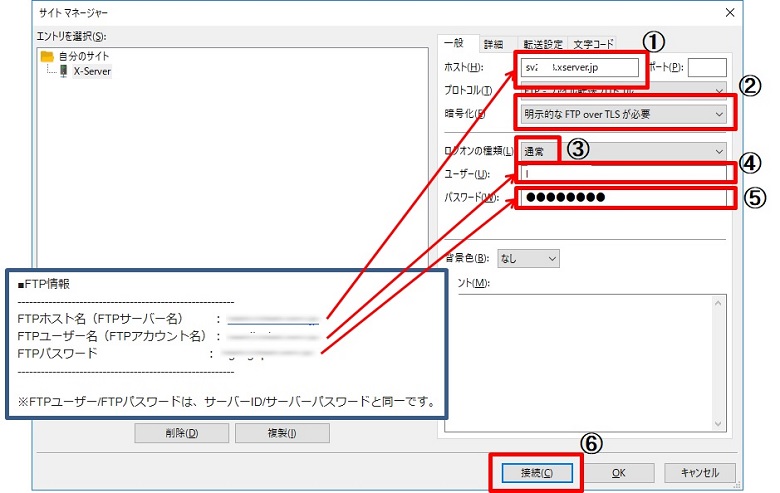
Task: Click the ホスト input field
Action: tap(580, 68)
